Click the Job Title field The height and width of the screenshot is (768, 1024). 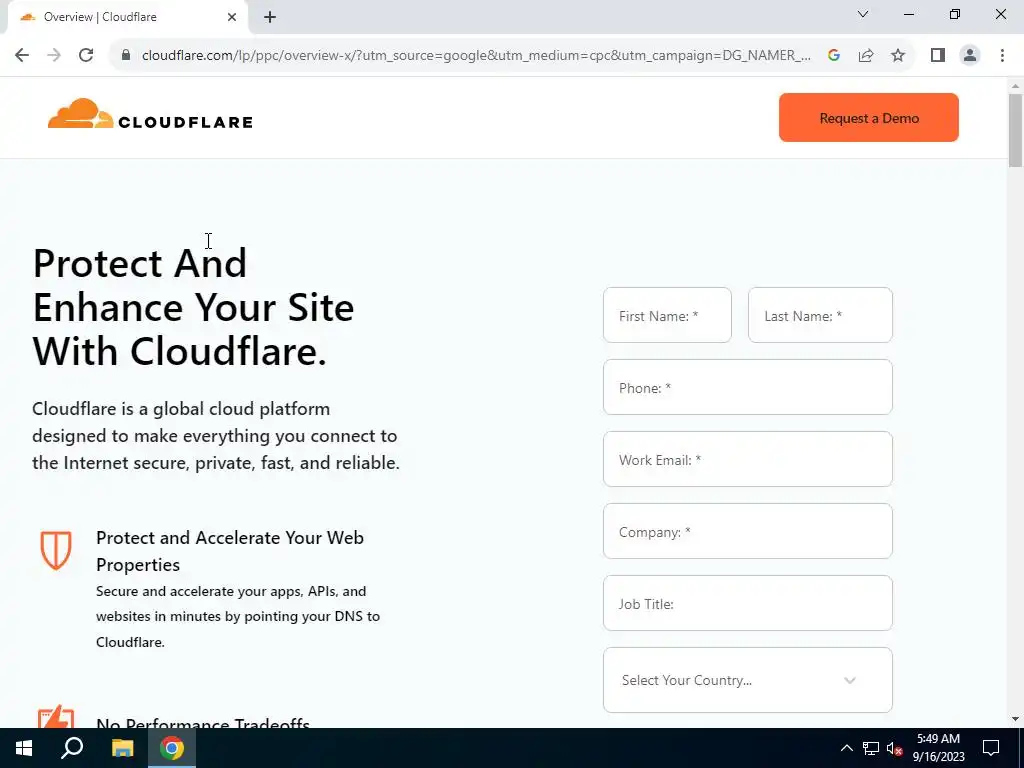[x=747, y=602]
